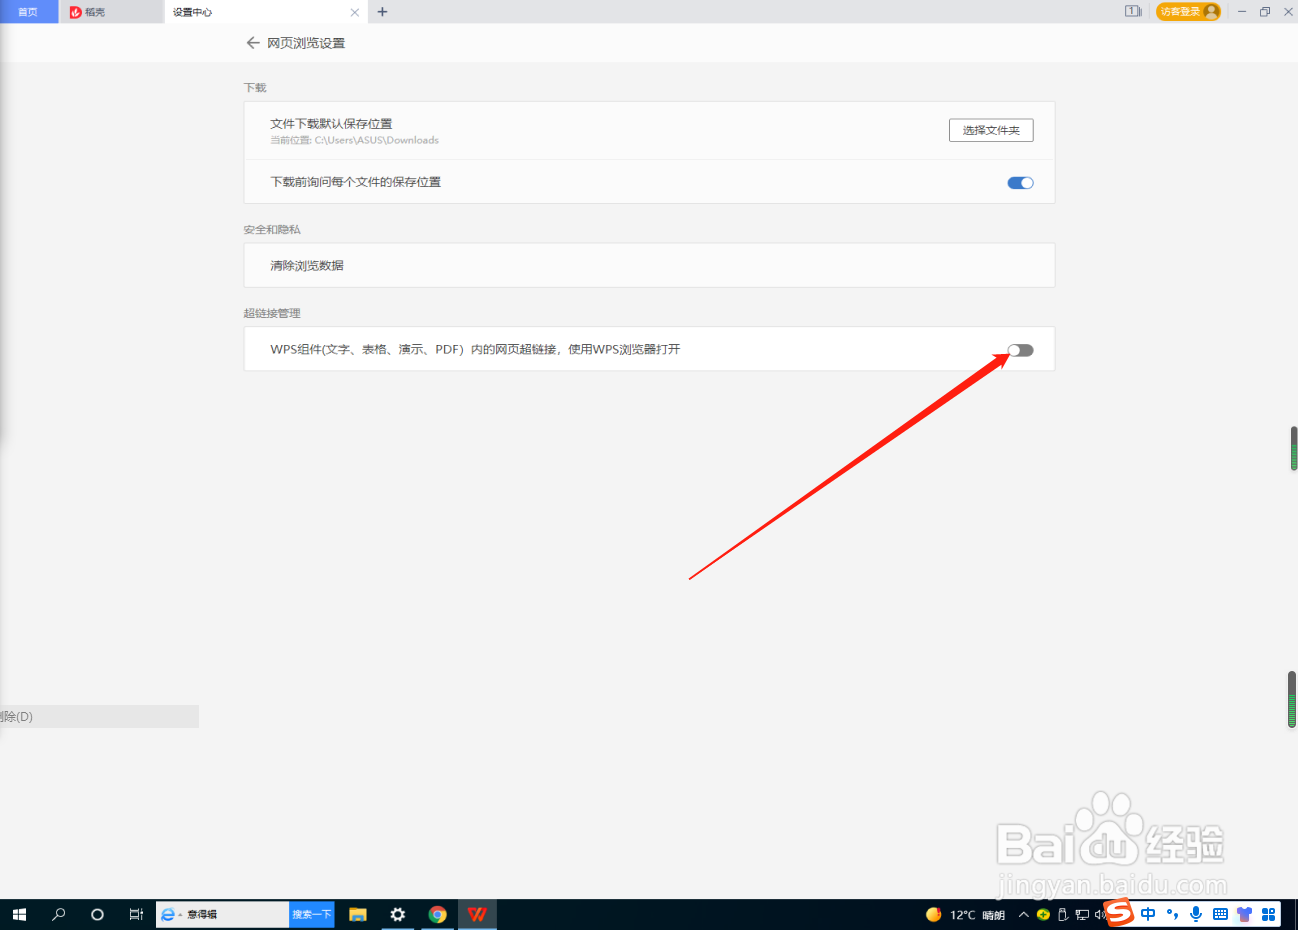This screenshot has height=930, width=1298.
Task: Click the back arrow beside 网页浏览设置
Action: (x=253, y=42)
